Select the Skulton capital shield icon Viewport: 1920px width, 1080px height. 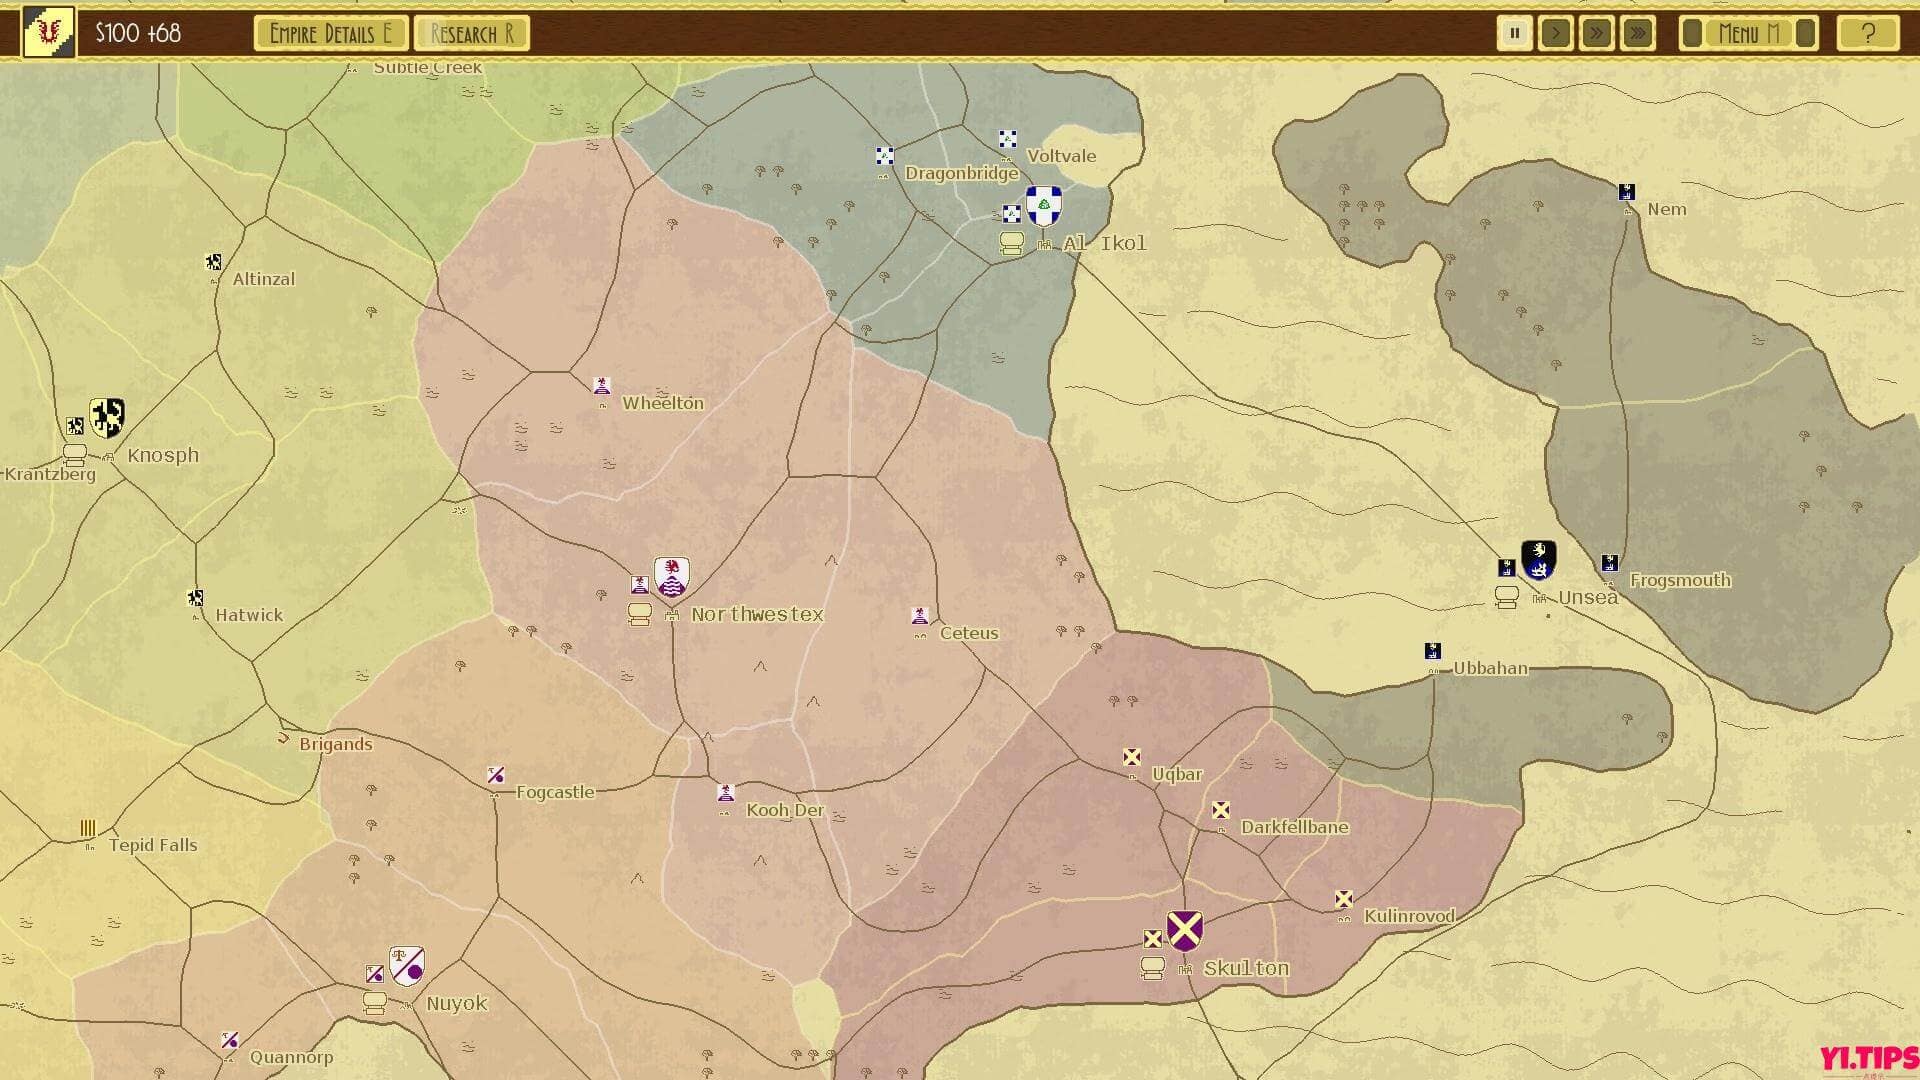pos(1184,931)
